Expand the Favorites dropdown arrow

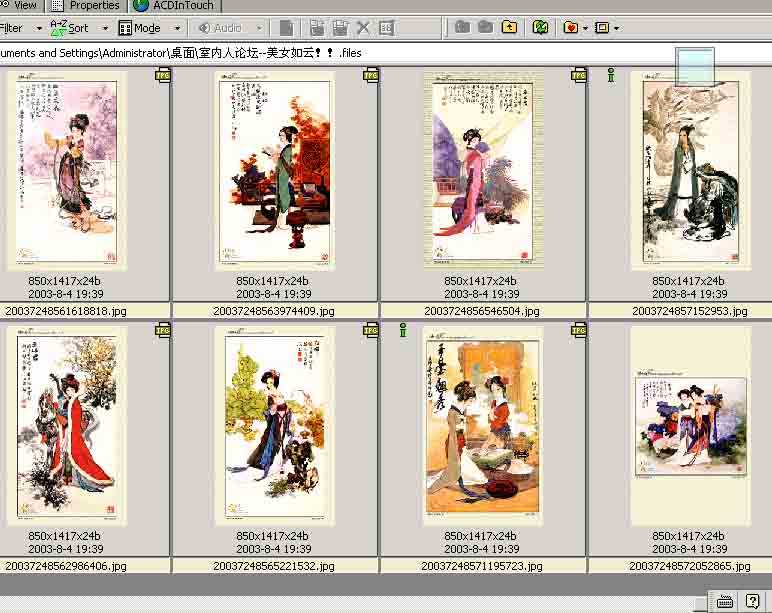click(585, 29)
